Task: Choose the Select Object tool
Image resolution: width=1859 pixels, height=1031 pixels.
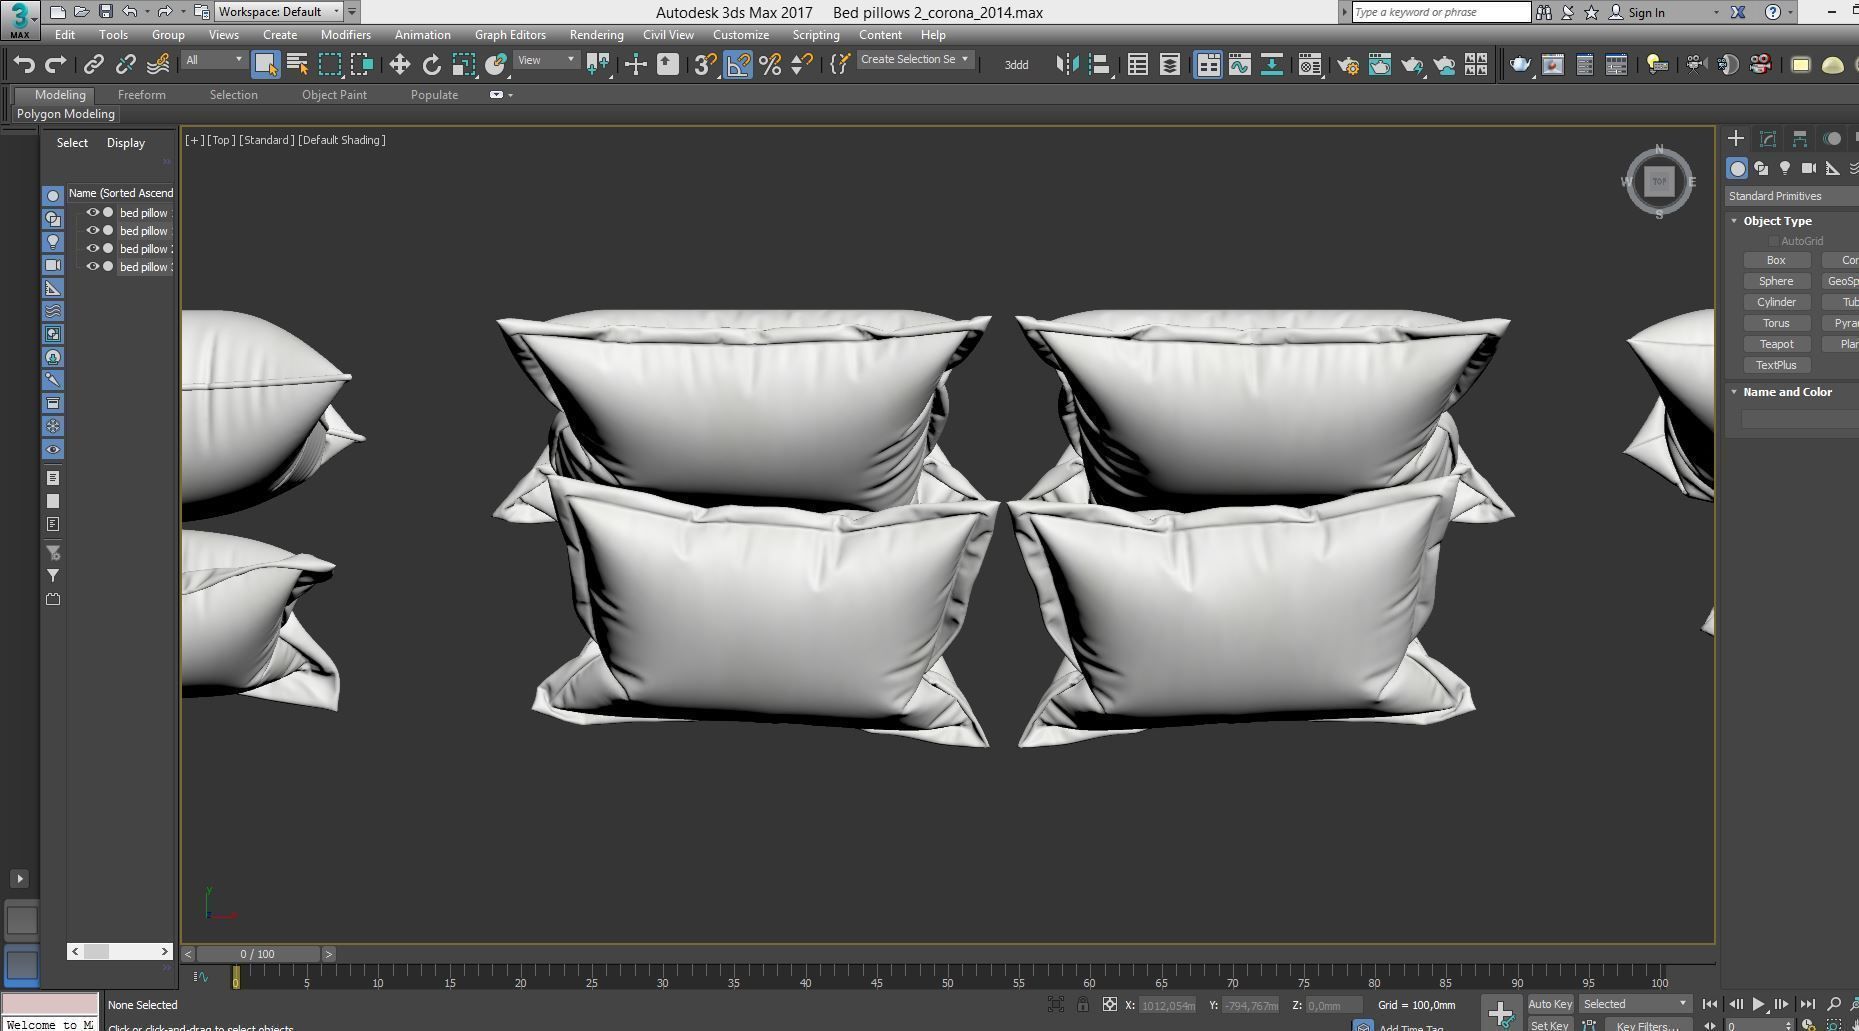Action: [265, 65]
